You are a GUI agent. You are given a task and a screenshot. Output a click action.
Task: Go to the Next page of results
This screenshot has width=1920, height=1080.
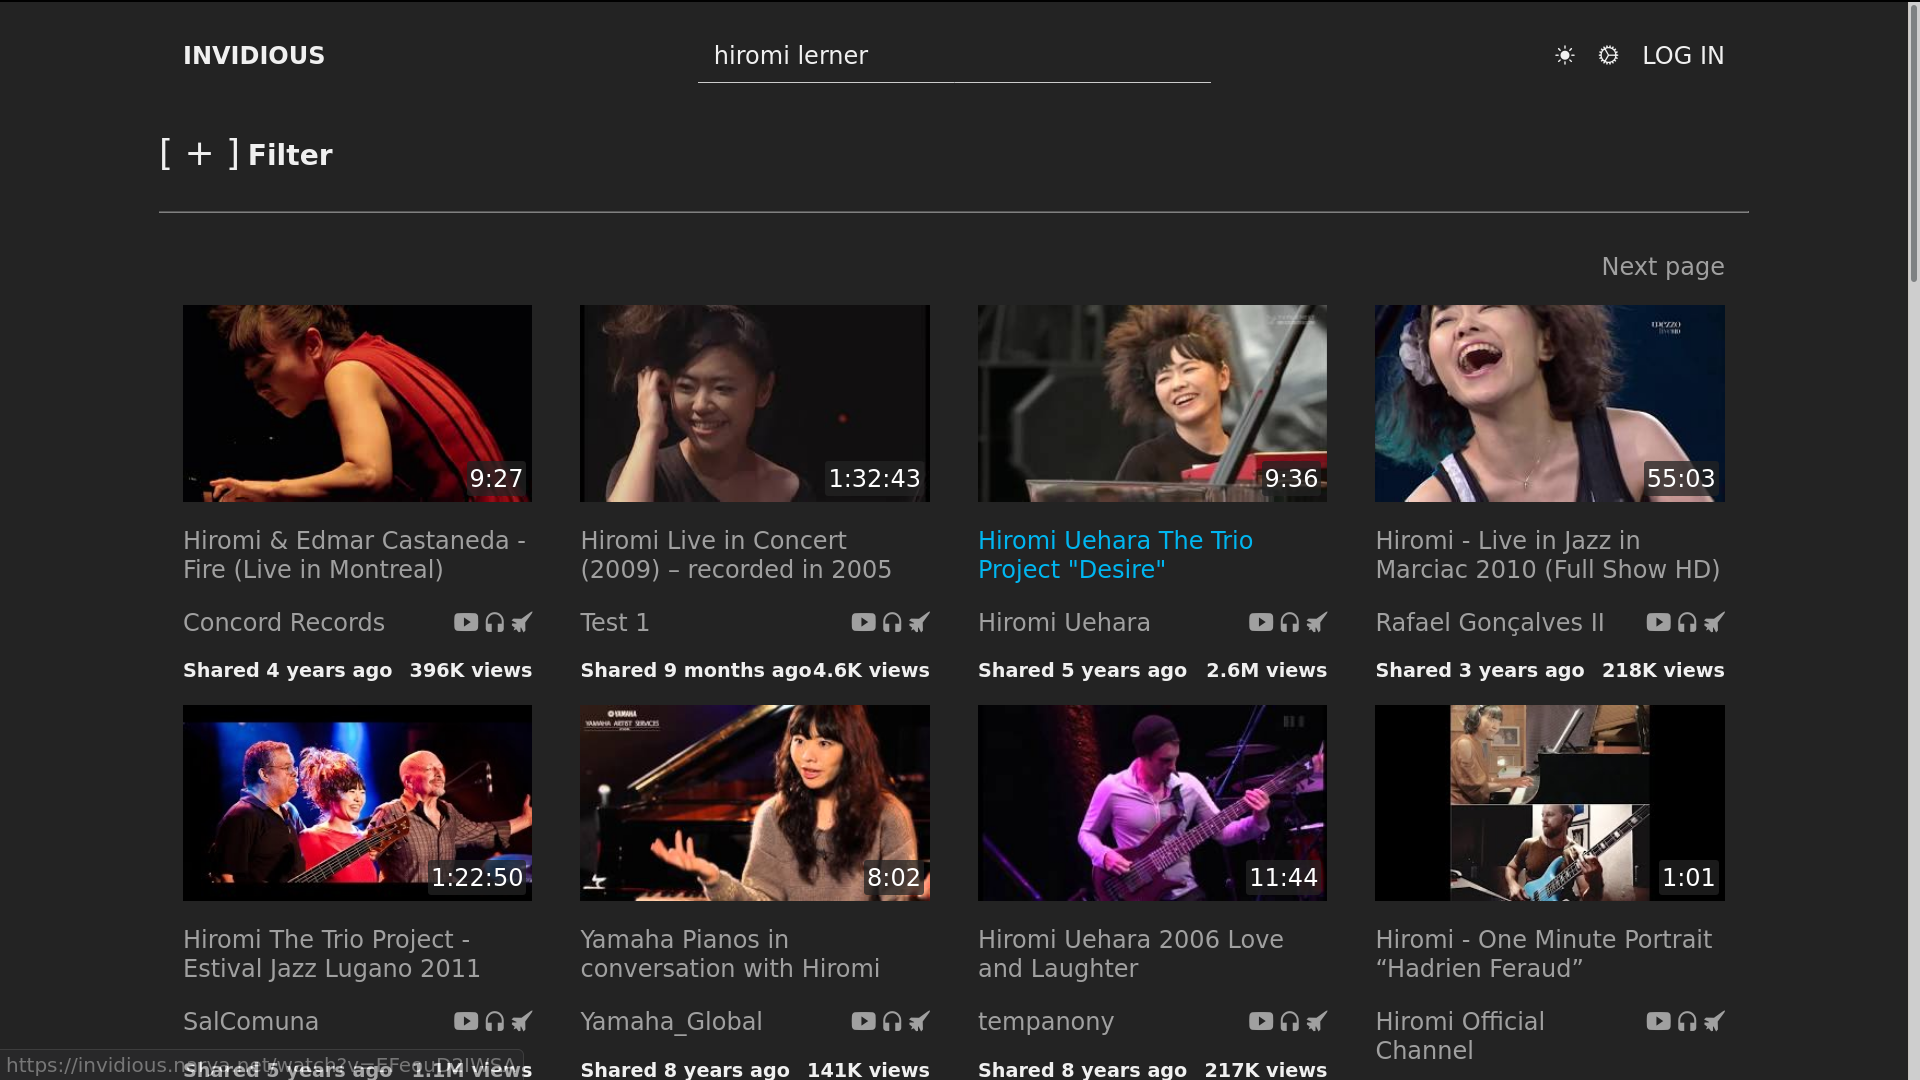coord(1662,267)
